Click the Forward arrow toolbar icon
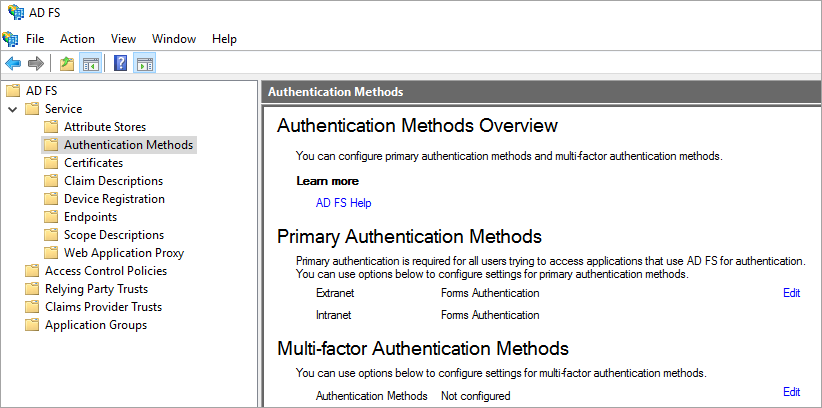 (x=36, y=64)
